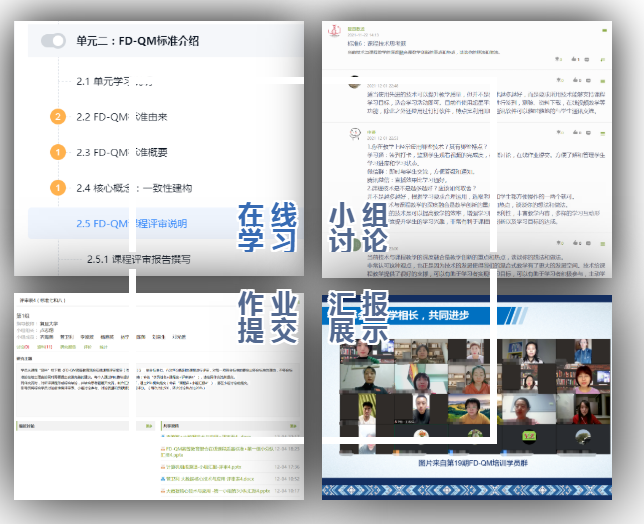Click red logo avatar of first discussion post
Screen dimensions: 644x524
[334, 30]
